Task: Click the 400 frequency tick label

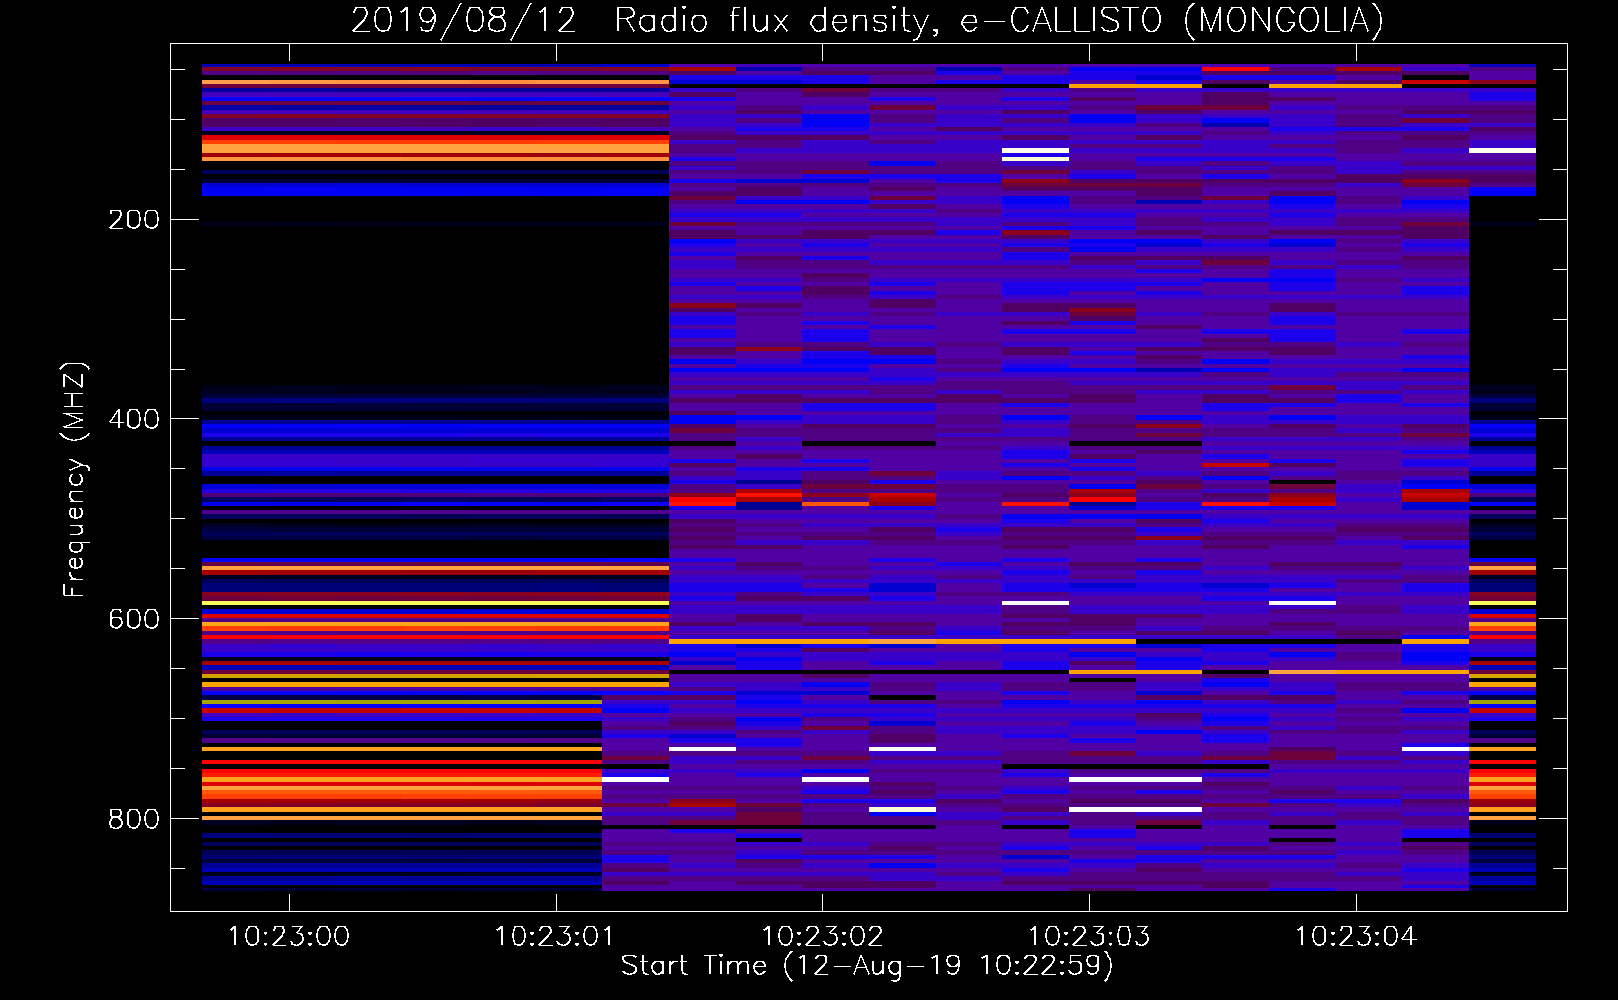Action: click(x=134, y=419)
